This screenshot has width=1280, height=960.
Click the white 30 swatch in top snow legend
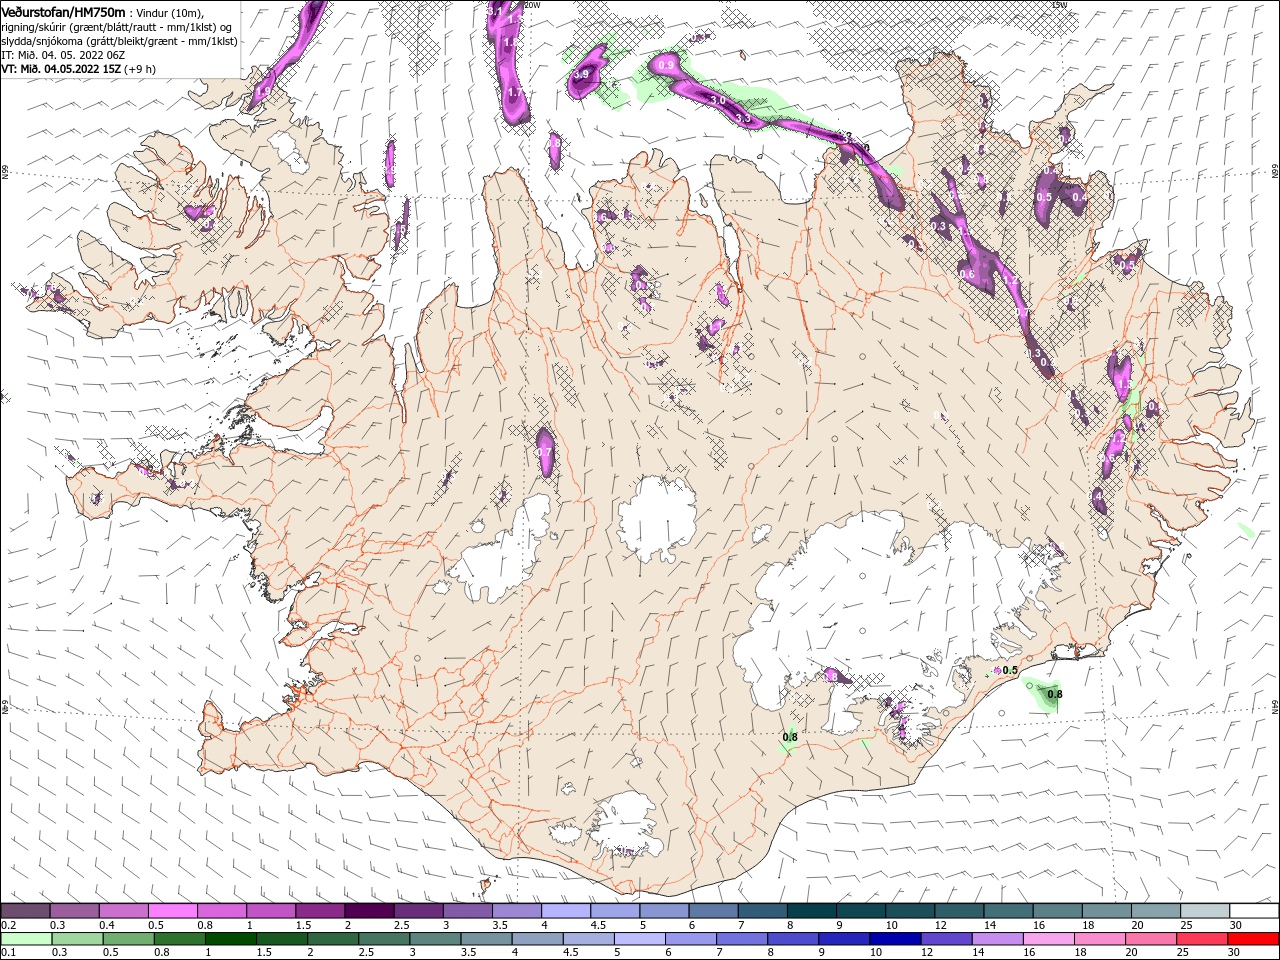click(1254, 911)
